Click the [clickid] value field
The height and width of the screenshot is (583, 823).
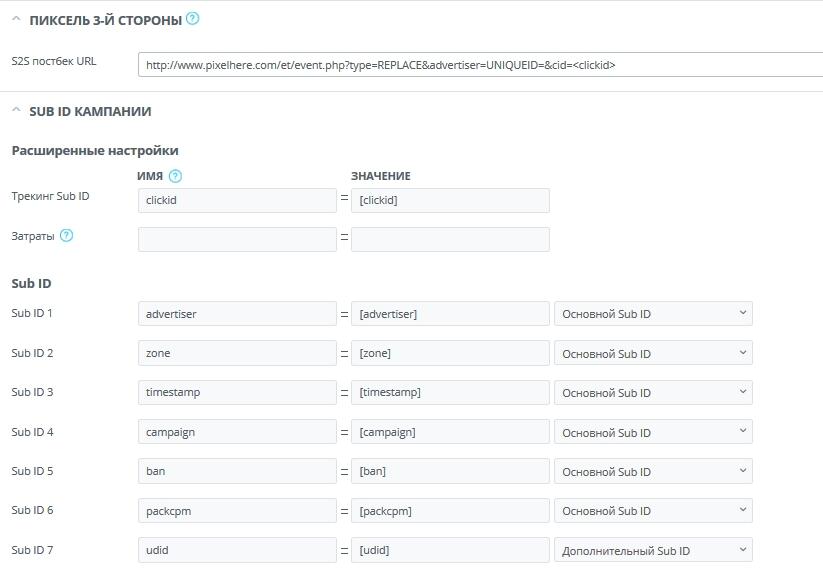pyautogui.click(x=450, y=200)
